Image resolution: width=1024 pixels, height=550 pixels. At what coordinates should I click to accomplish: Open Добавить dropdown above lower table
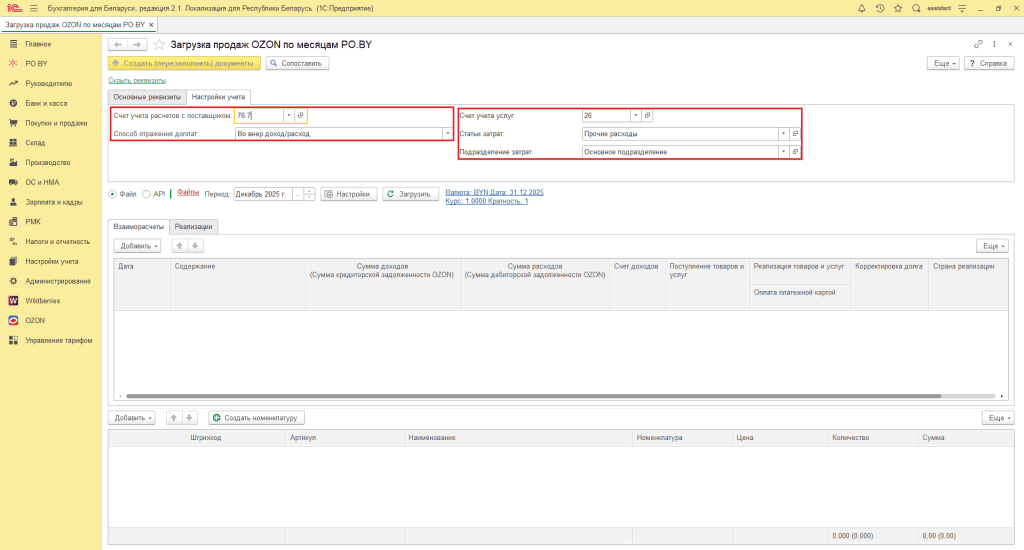tap(131, 417)
